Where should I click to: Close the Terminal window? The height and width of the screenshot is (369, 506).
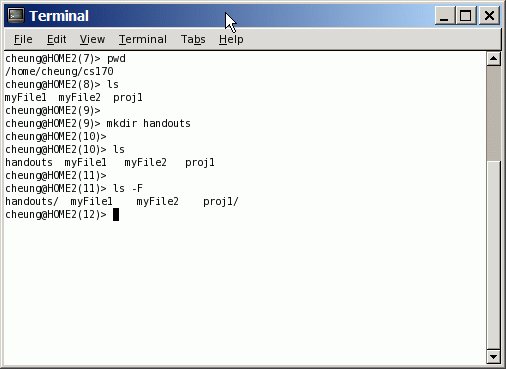(x=489, y=16)
